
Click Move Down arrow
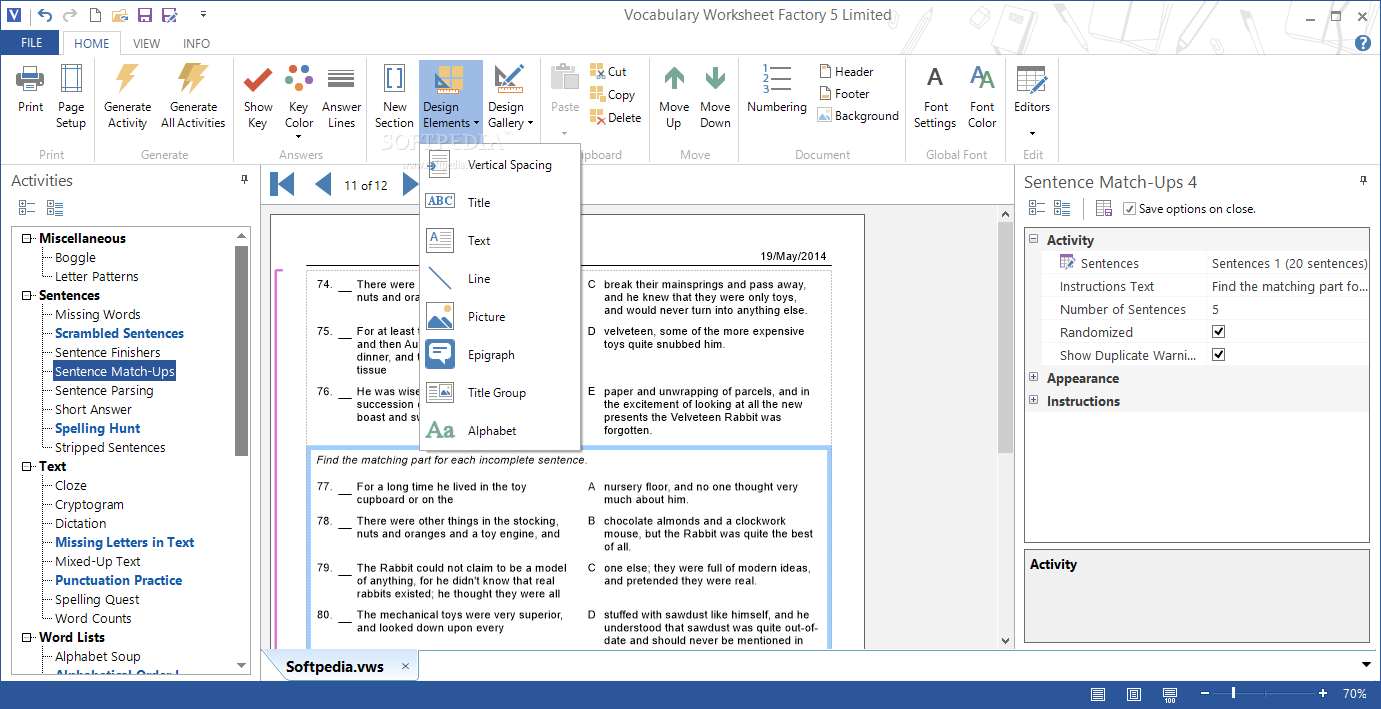pyautogui.click(x=715, y=78)
